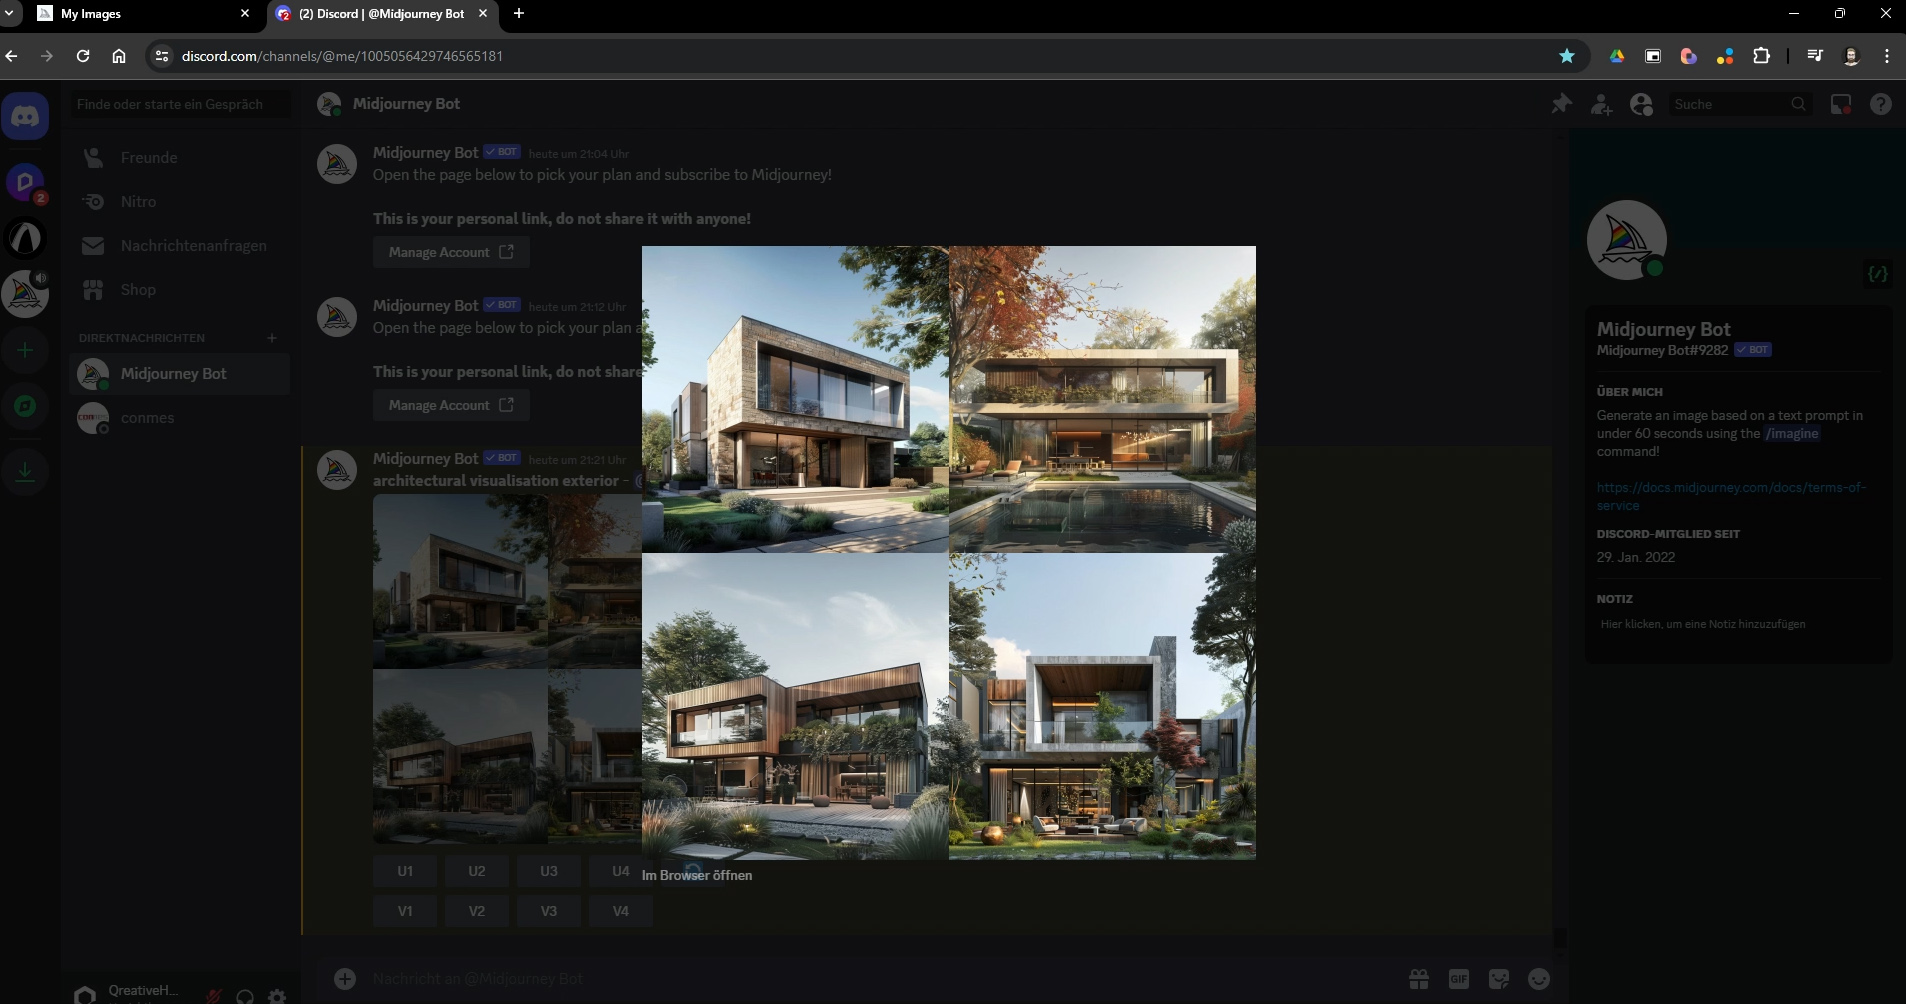Reload the page in the browser

pyautogui.click(x=83, y=56)
